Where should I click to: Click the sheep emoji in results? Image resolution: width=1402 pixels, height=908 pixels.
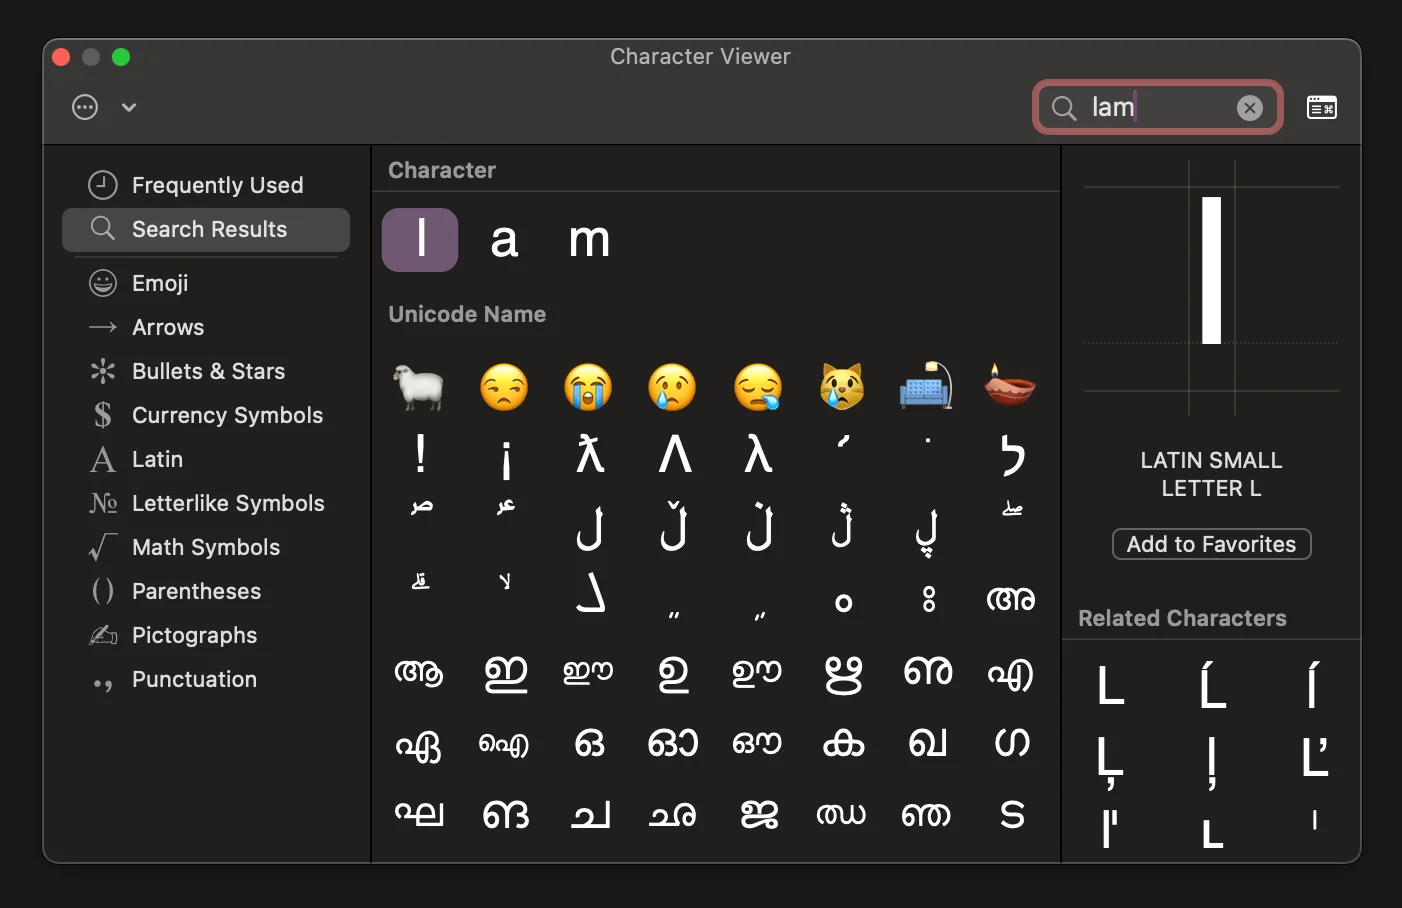coord(419,387)
